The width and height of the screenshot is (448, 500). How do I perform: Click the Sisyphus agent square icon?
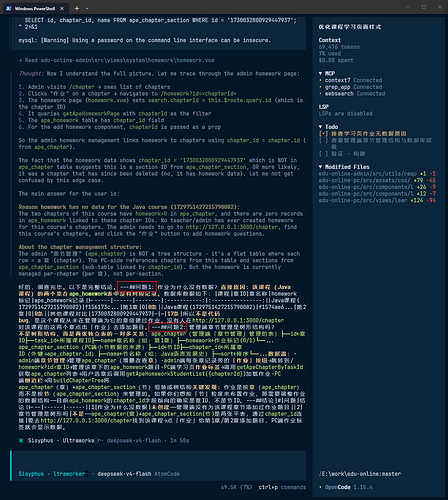21,440
